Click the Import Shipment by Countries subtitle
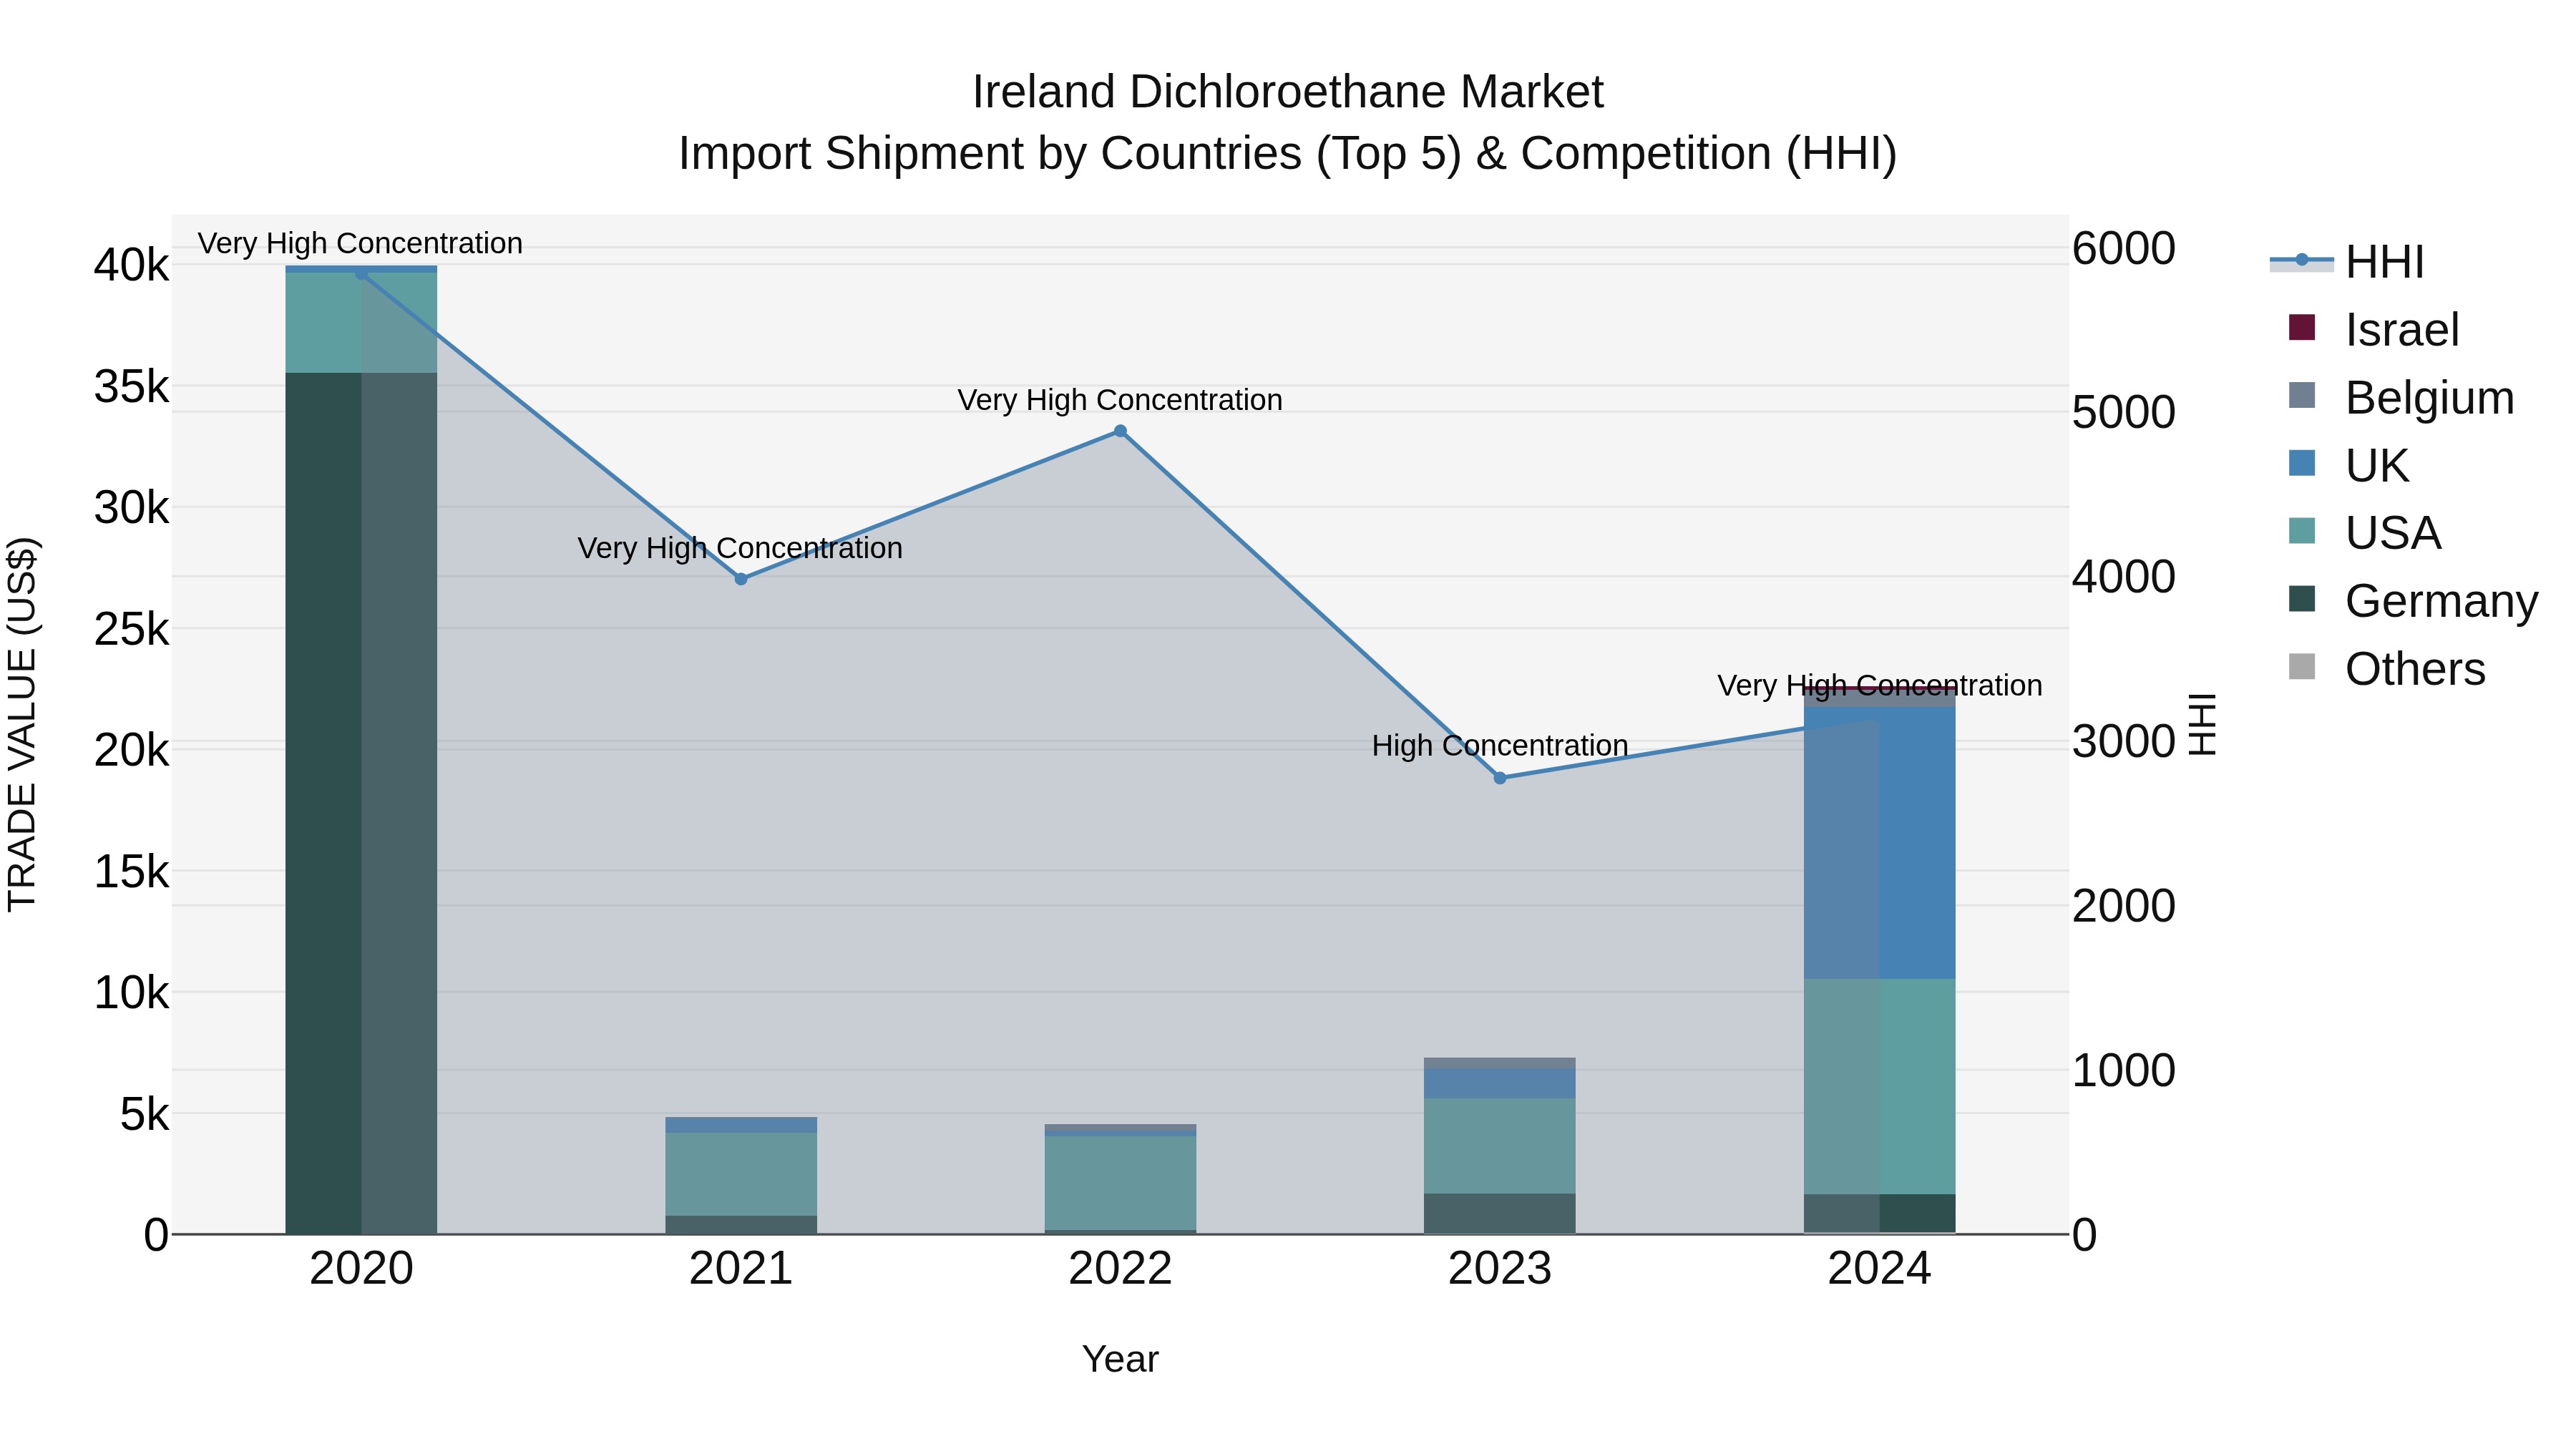 click(1288, 154)
